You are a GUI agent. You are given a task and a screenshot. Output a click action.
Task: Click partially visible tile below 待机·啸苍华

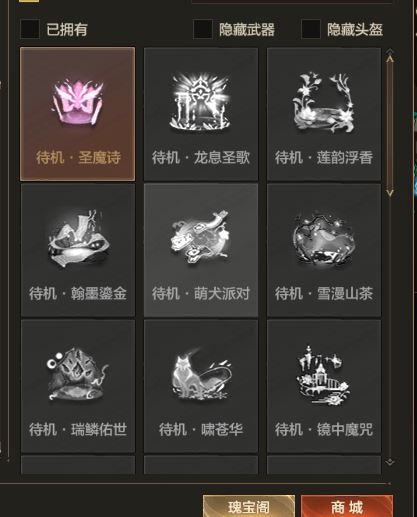201,465
